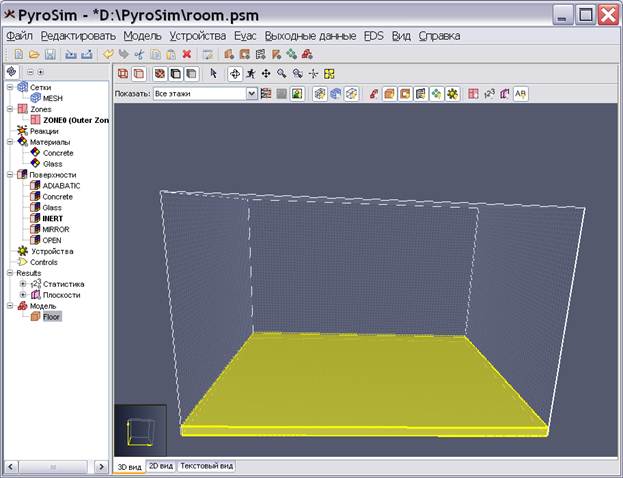Collapse the Материалы tree node
Viewport: 623px width, 478px height.
10,142
